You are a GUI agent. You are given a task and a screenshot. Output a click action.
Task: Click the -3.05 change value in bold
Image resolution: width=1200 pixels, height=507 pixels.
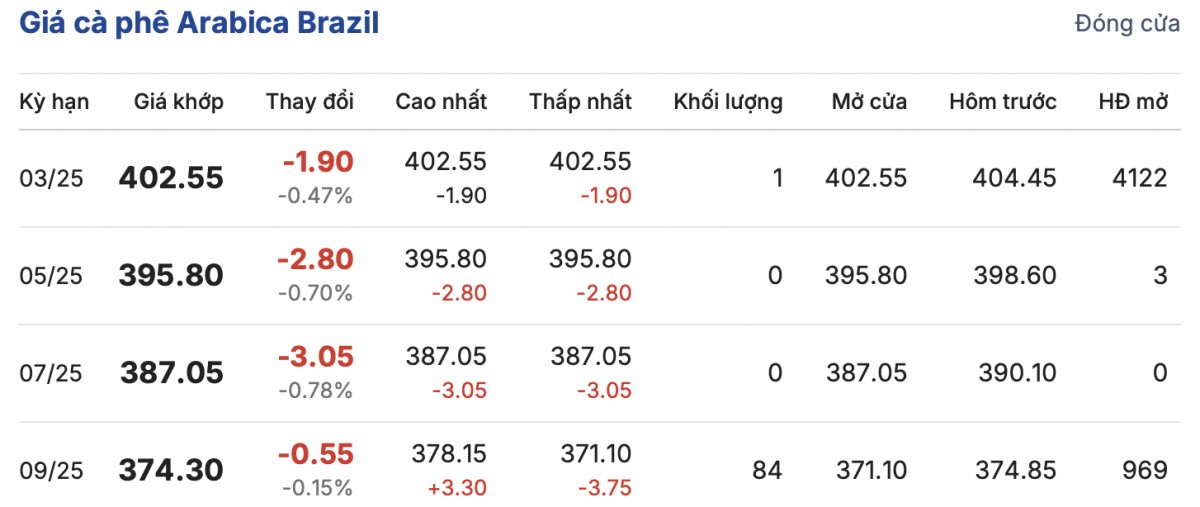[318, 357]
